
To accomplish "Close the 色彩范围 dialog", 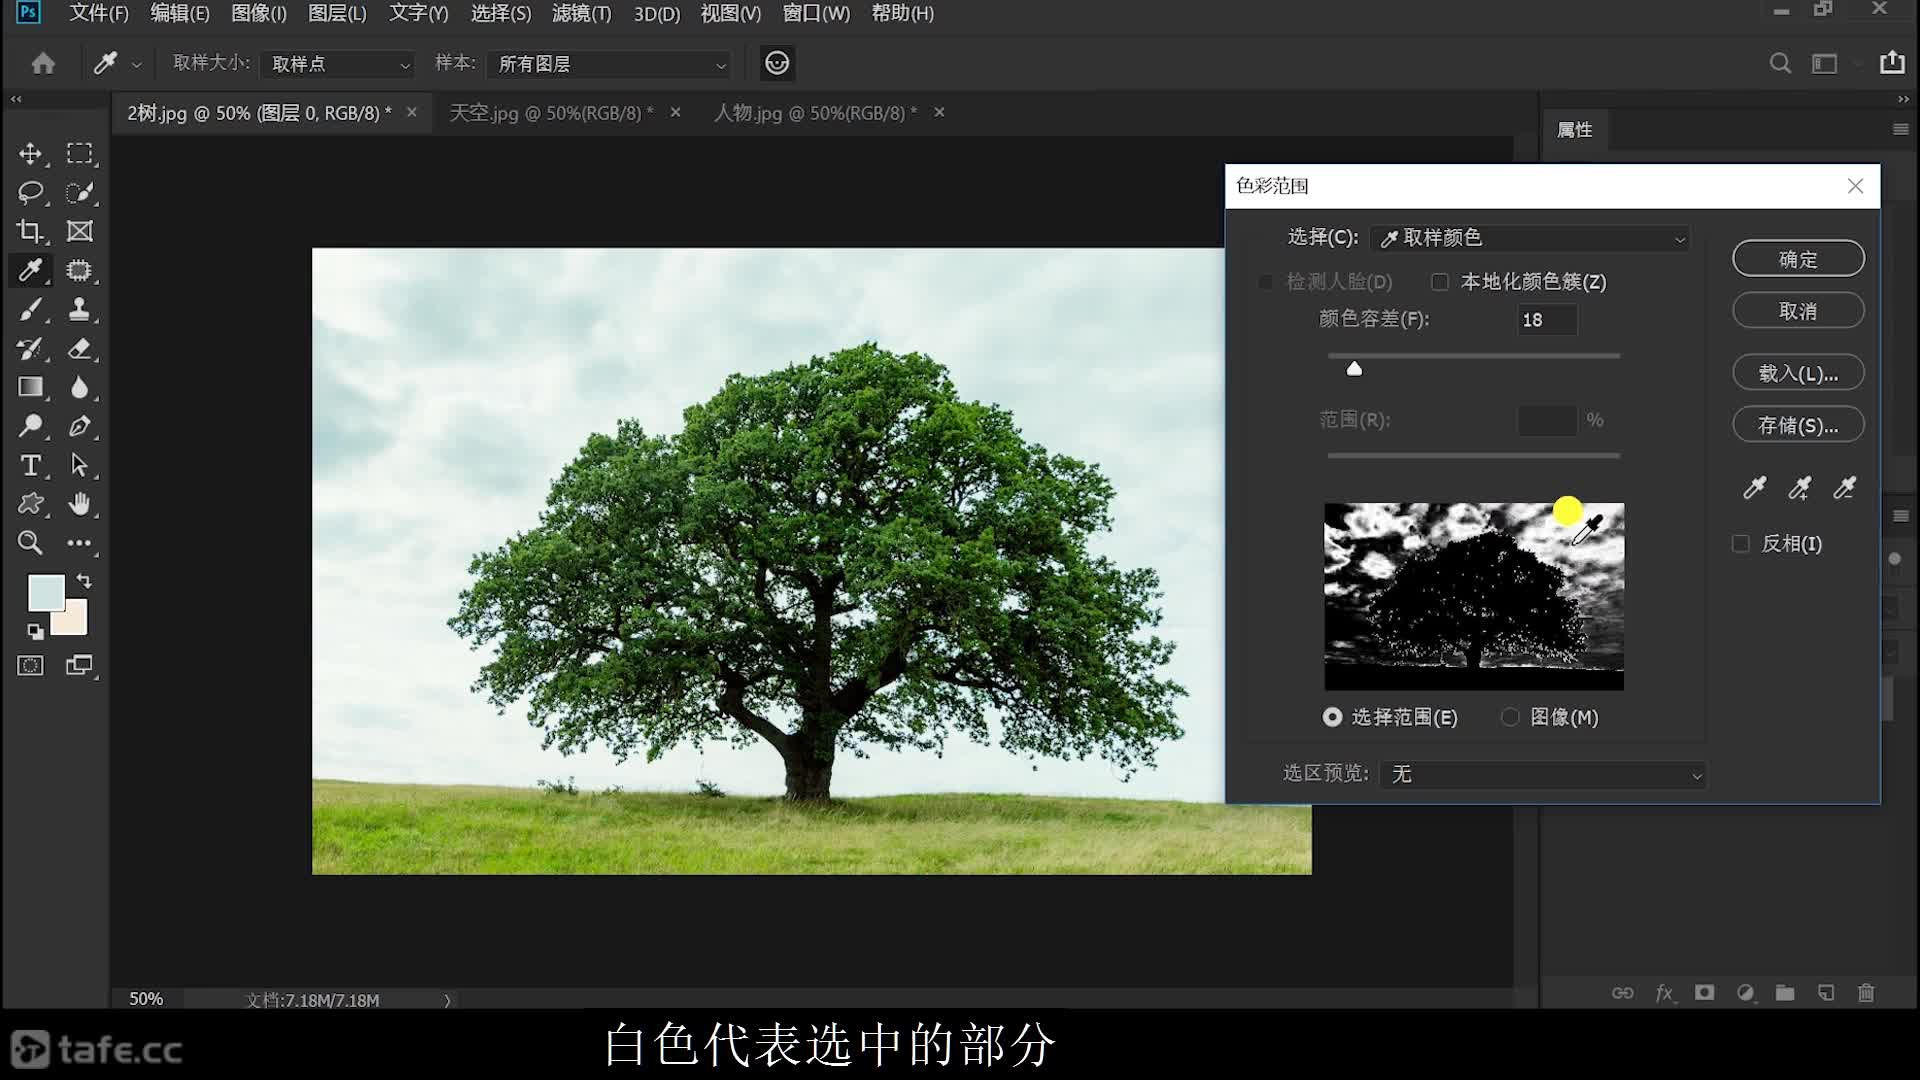I will (x=1855, y=186).
